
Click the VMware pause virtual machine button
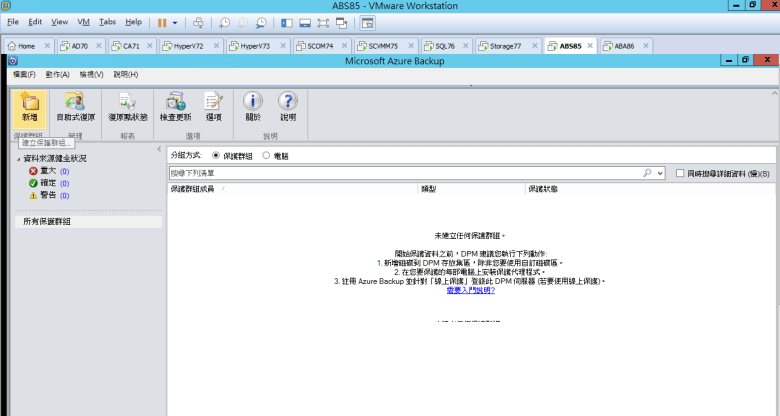point(162,23)
